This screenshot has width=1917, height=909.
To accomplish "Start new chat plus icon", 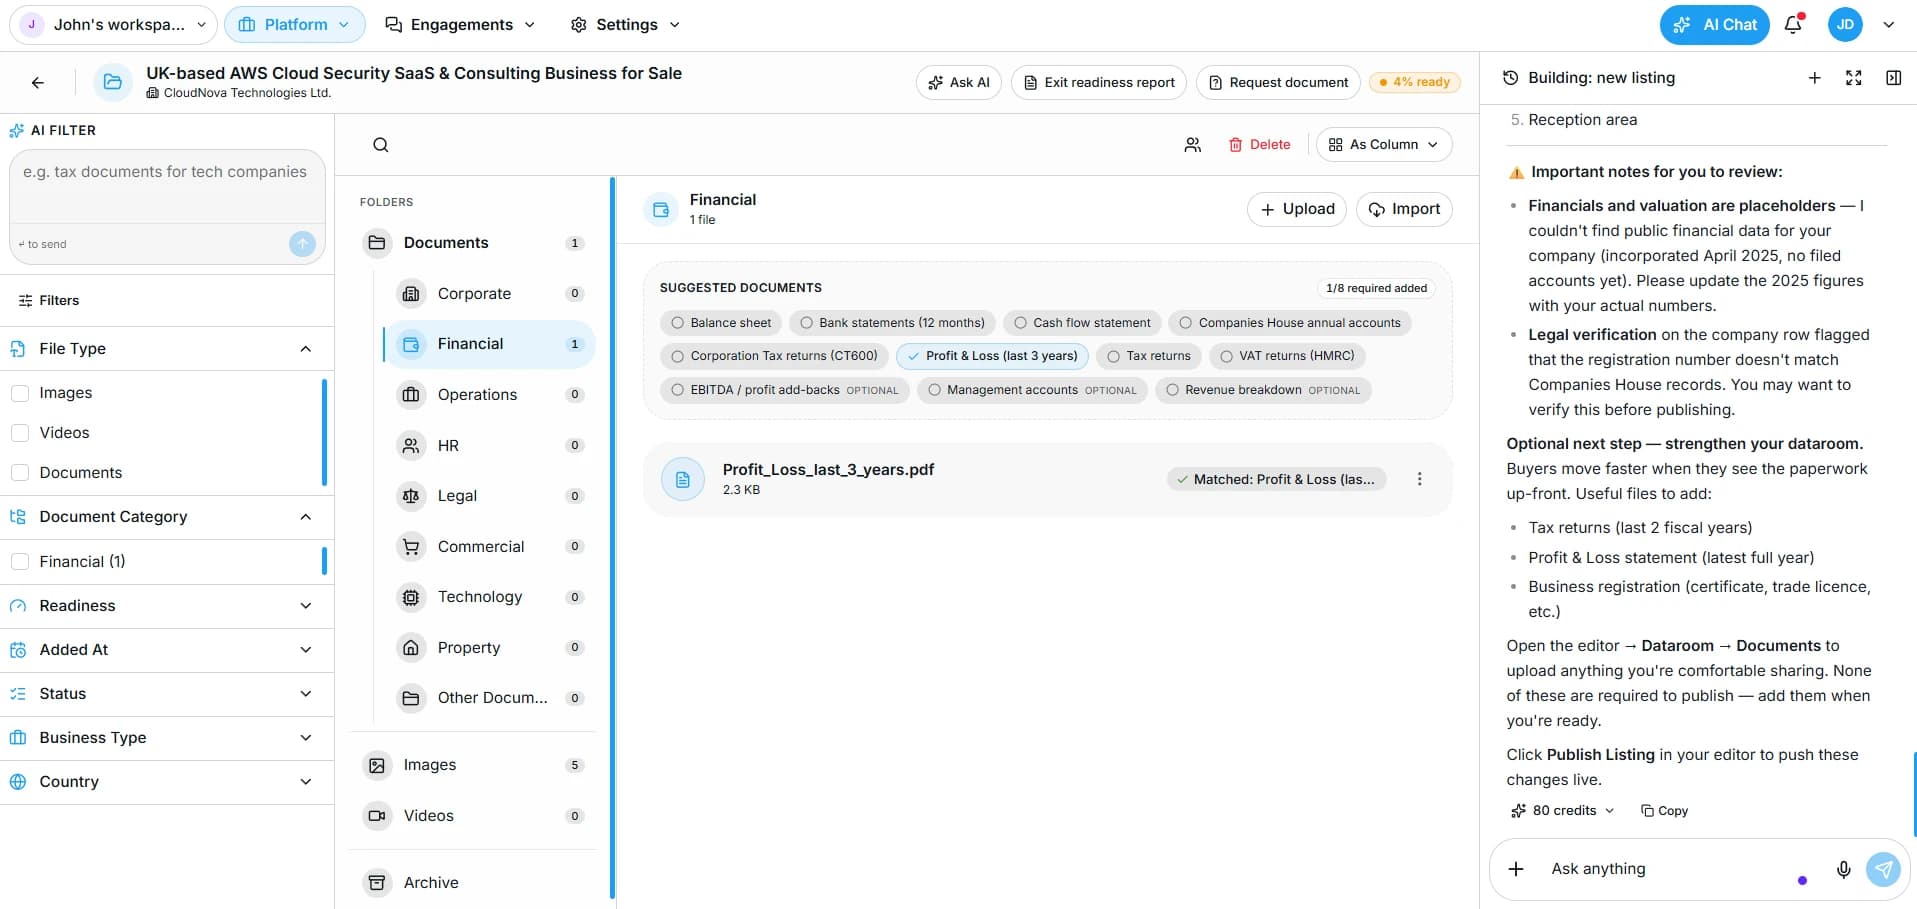I will (1814, 78).
